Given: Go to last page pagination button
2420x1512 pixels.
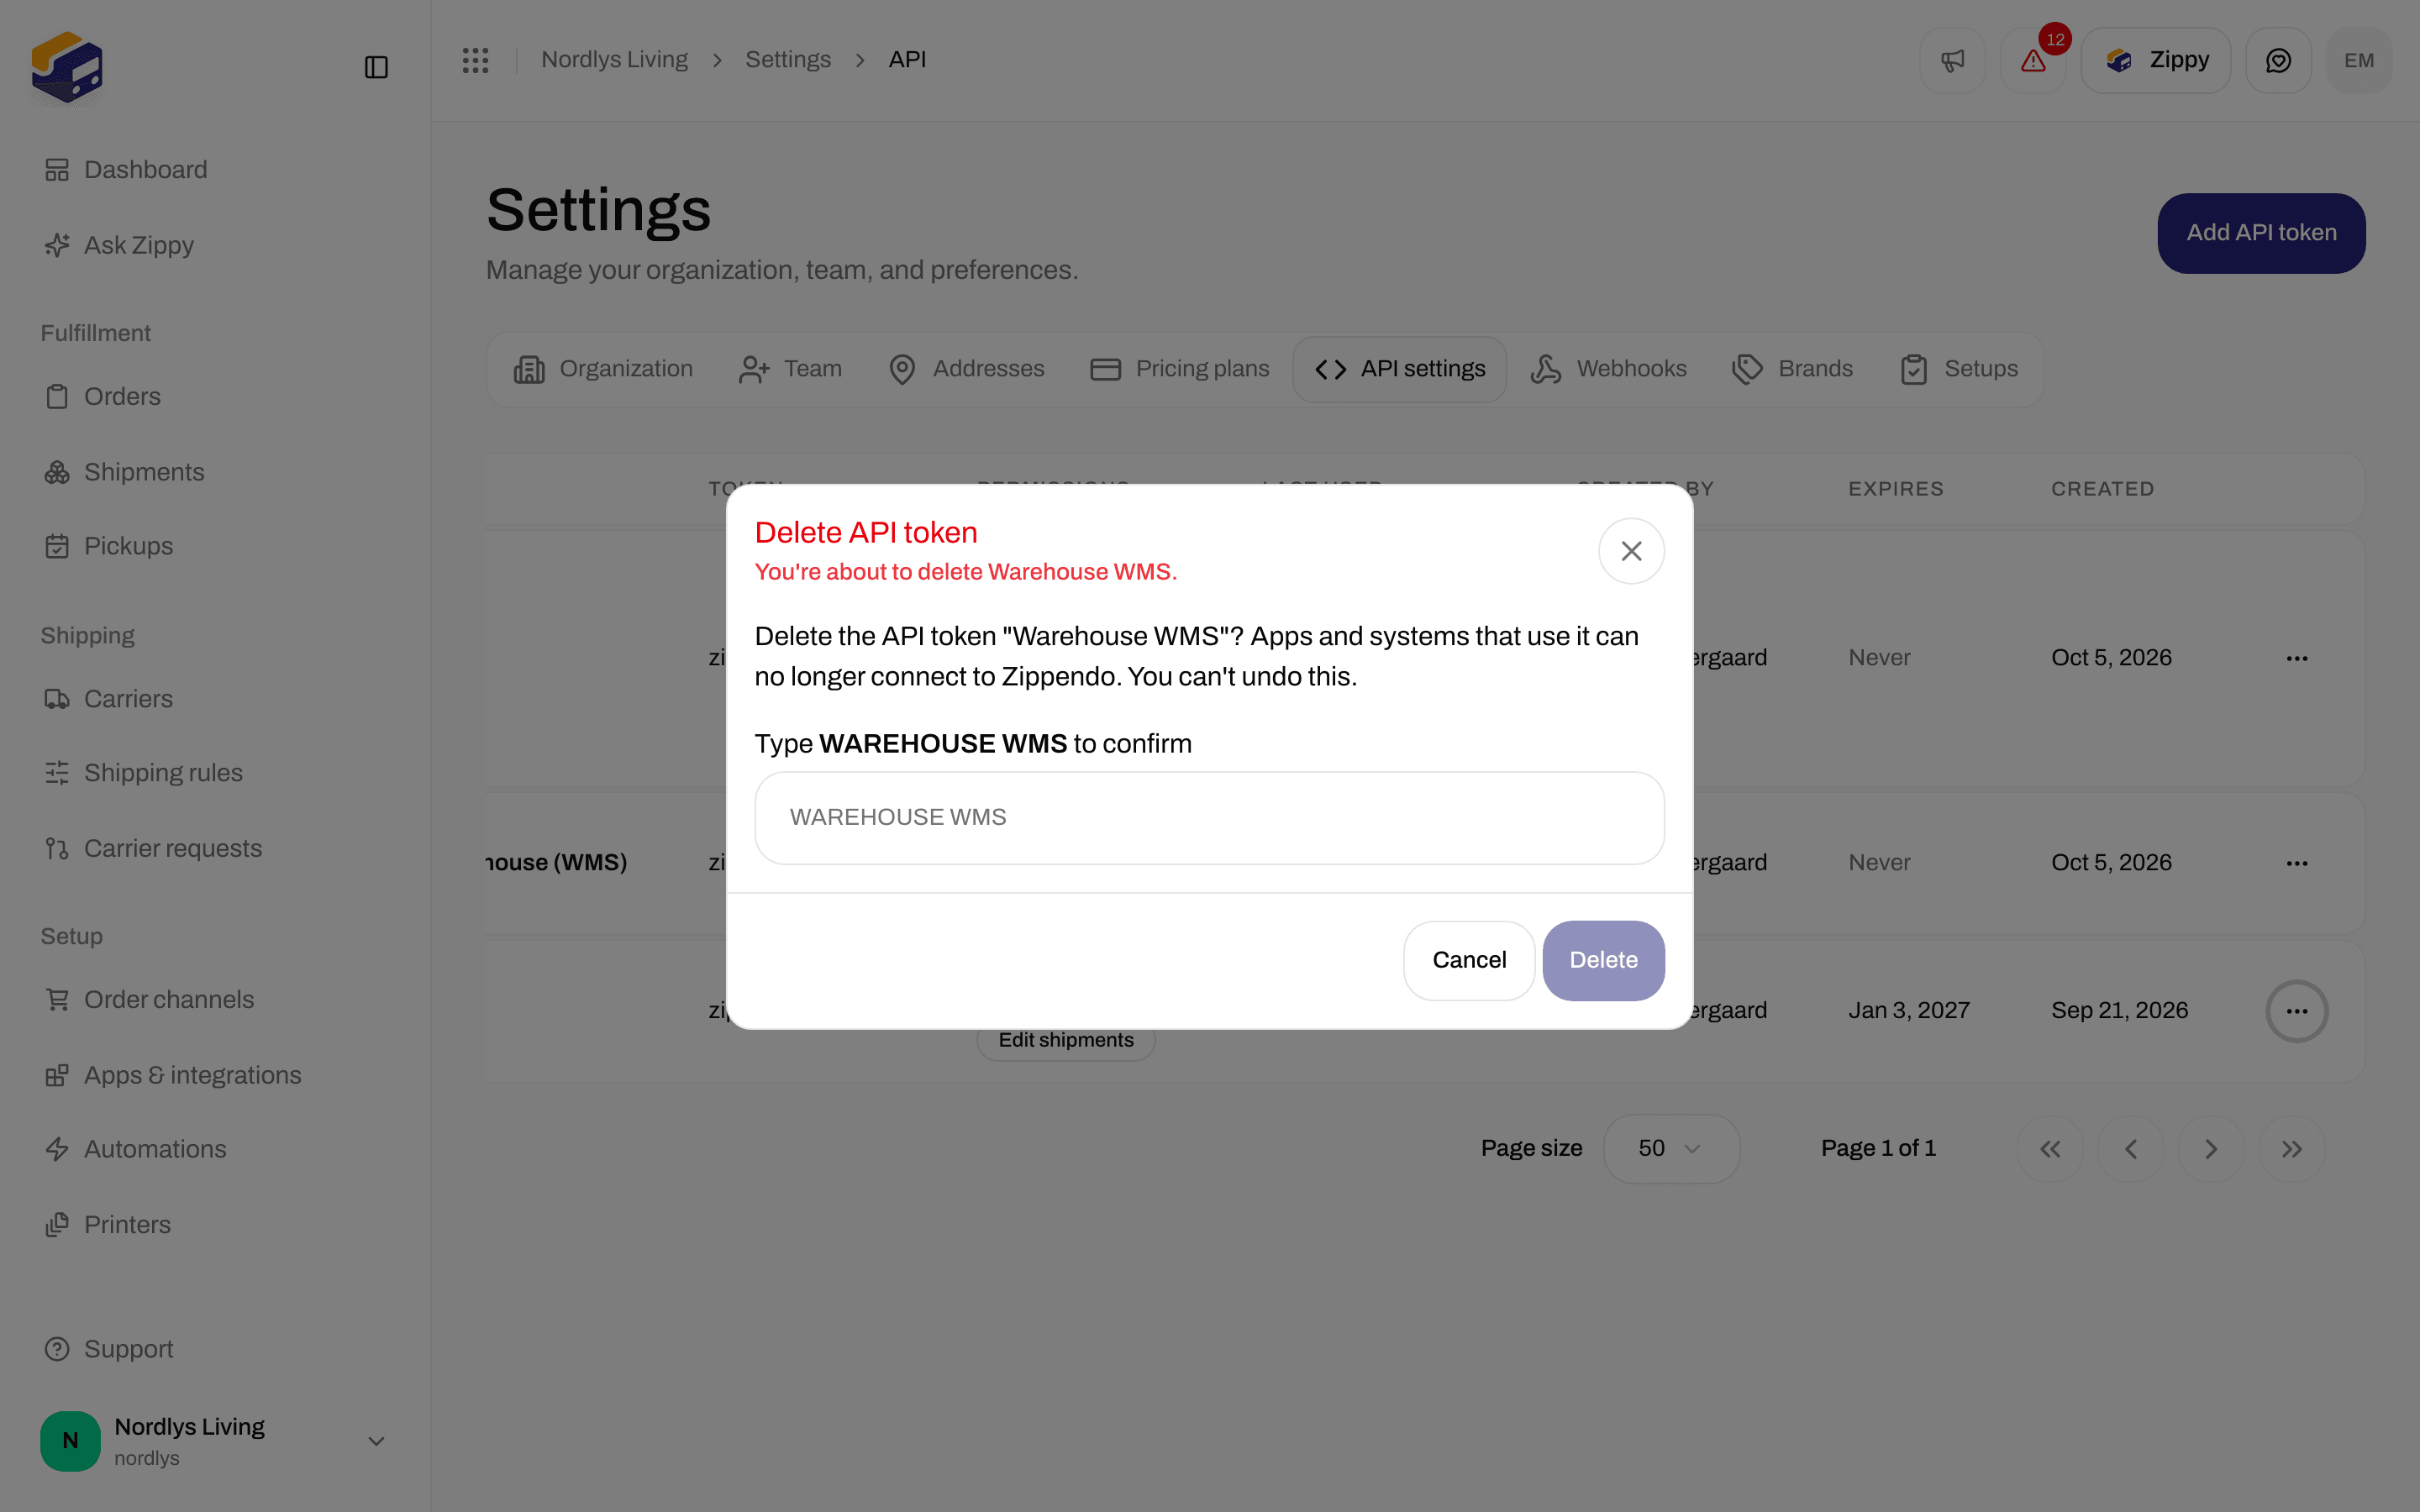Looking at the screenshot, I should point(2292,1149).
